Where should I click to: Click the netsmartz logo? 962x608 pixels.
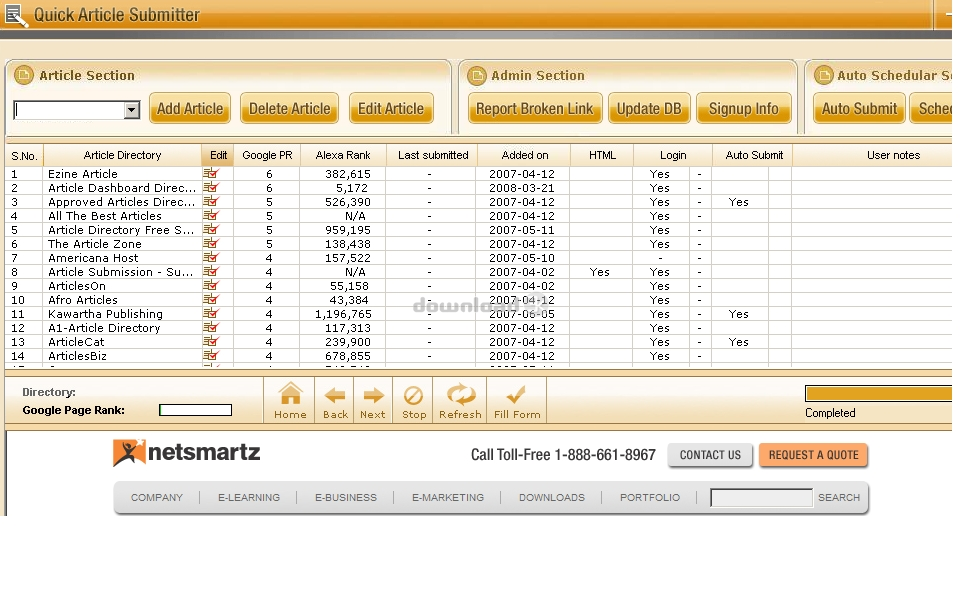(x=187, y=453)
